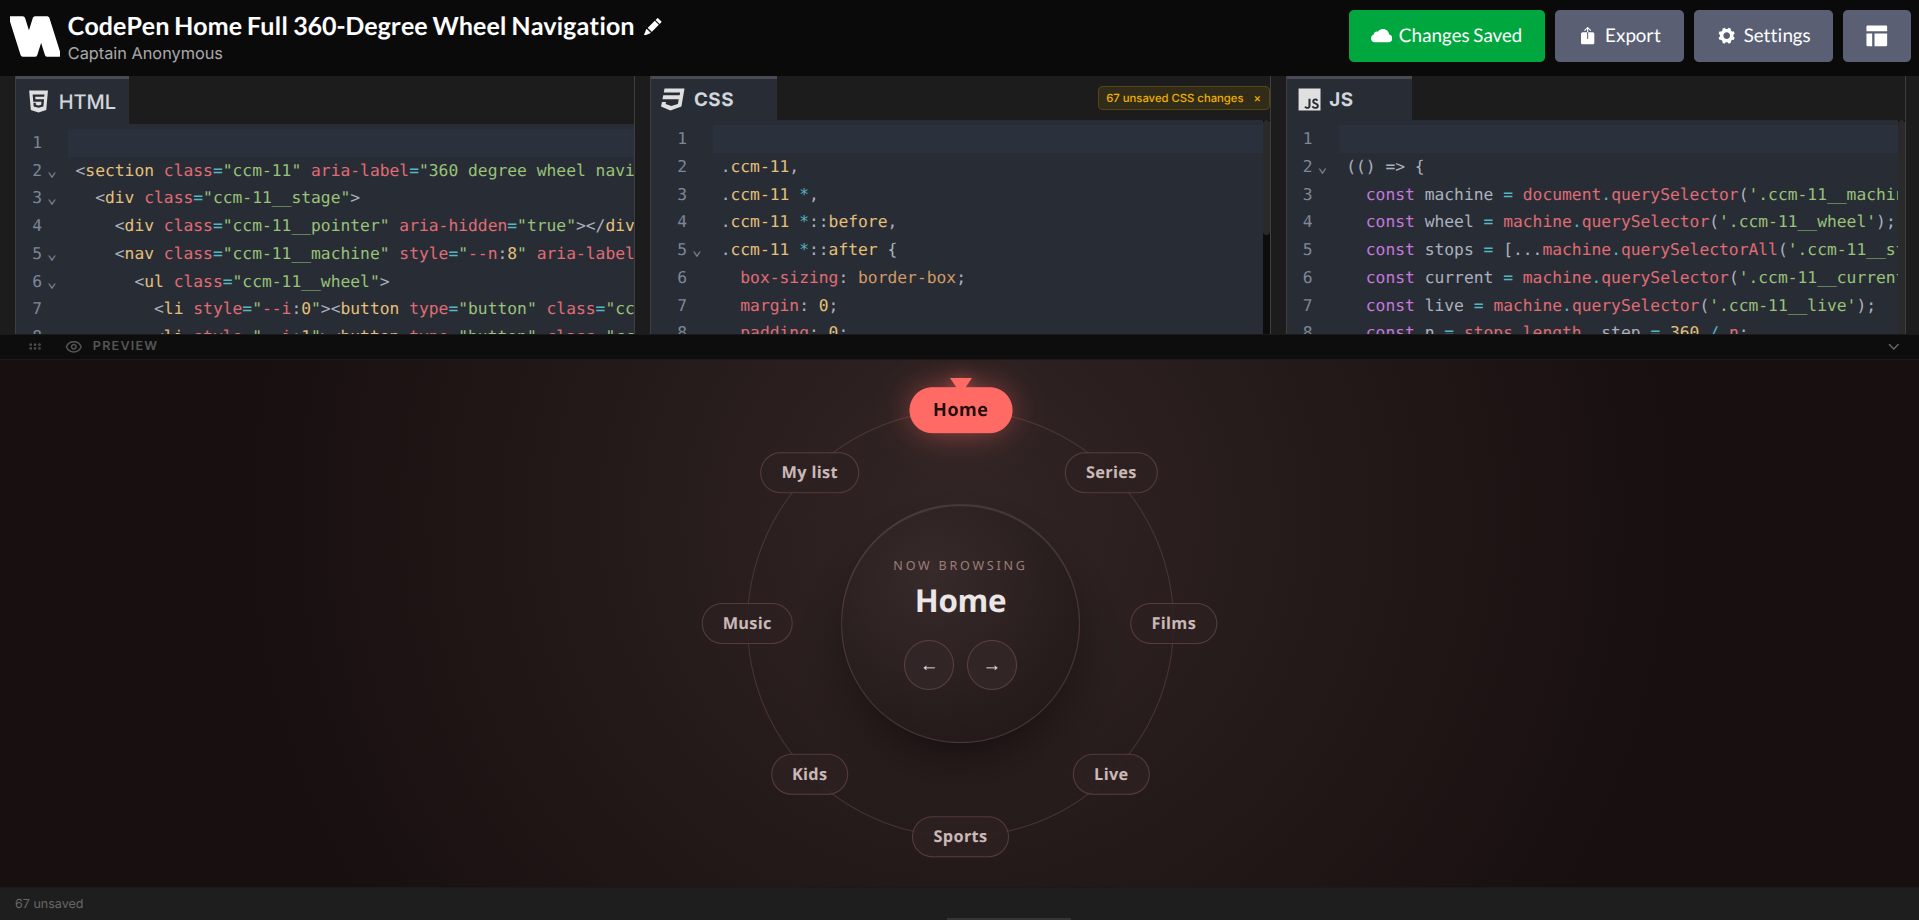Fold CSS line 5 rule block
1919x920 pixels.
click(x=697, y=252)
